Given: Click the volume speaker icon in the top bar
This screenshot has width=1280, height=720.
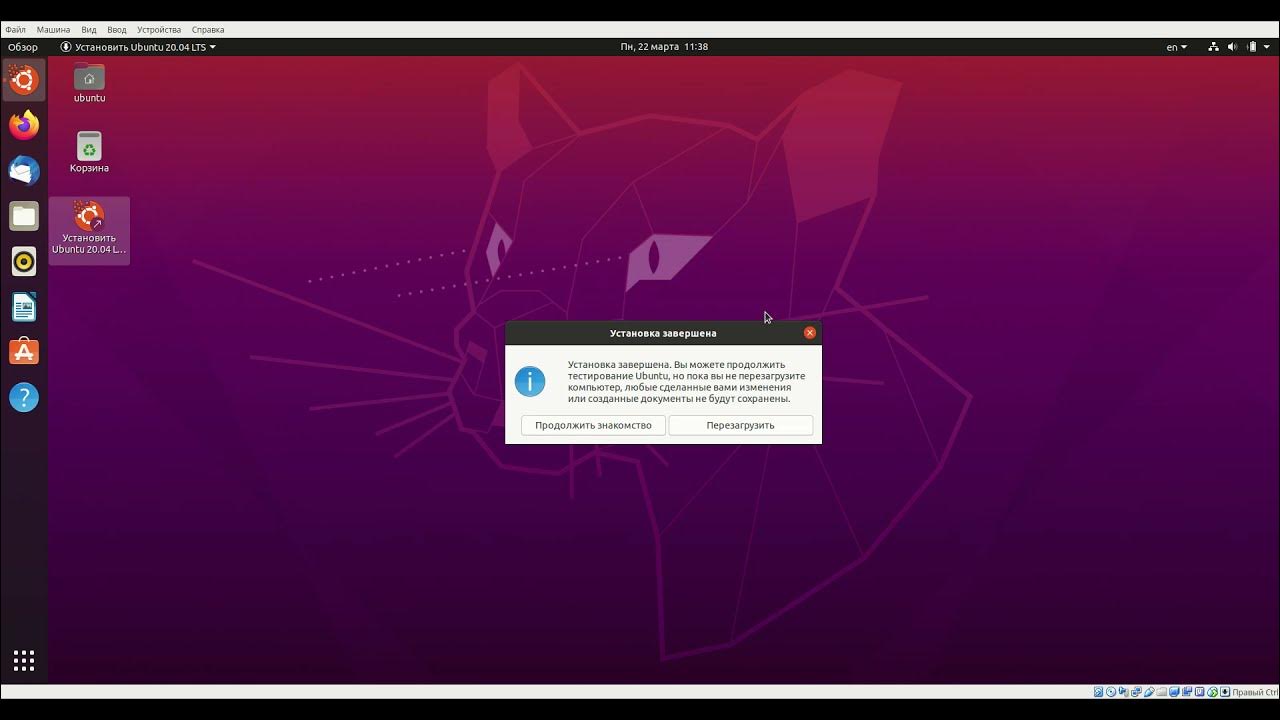Looking at the screenshot, I should [1233, 47].
